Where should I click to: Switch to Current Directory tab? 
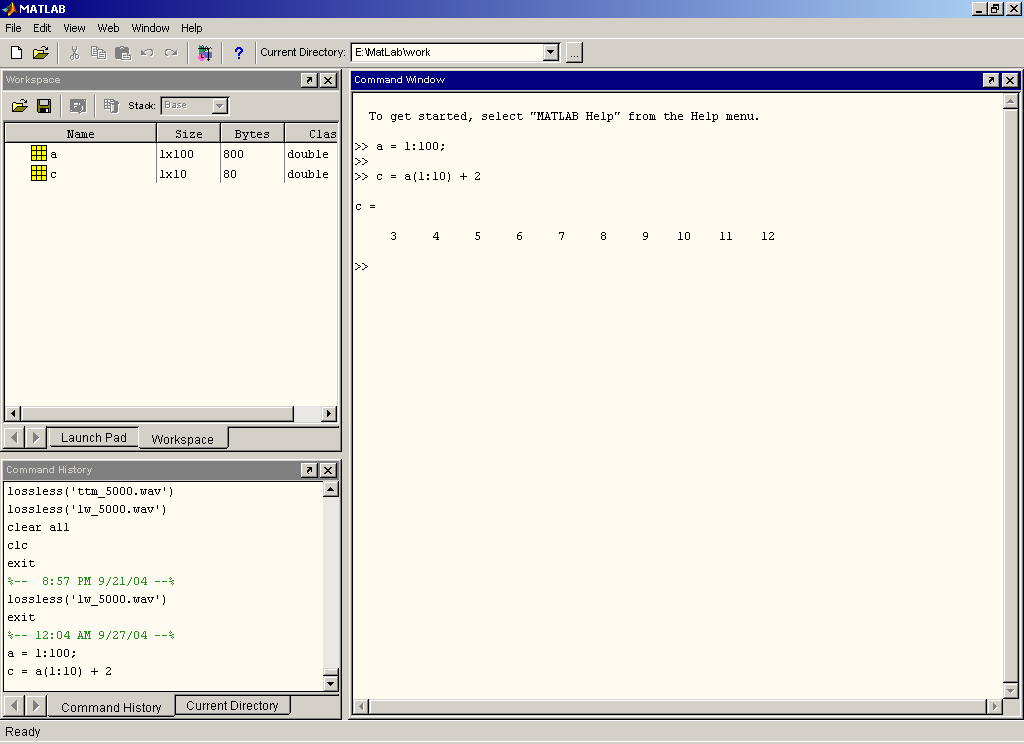(232, 705)
